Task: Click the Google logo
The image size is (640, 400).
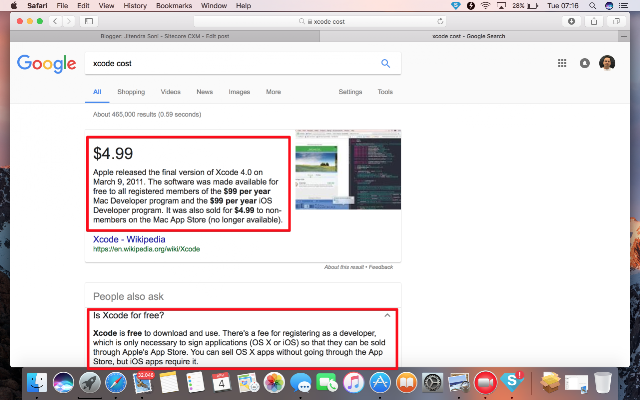Action: point(47,64)
